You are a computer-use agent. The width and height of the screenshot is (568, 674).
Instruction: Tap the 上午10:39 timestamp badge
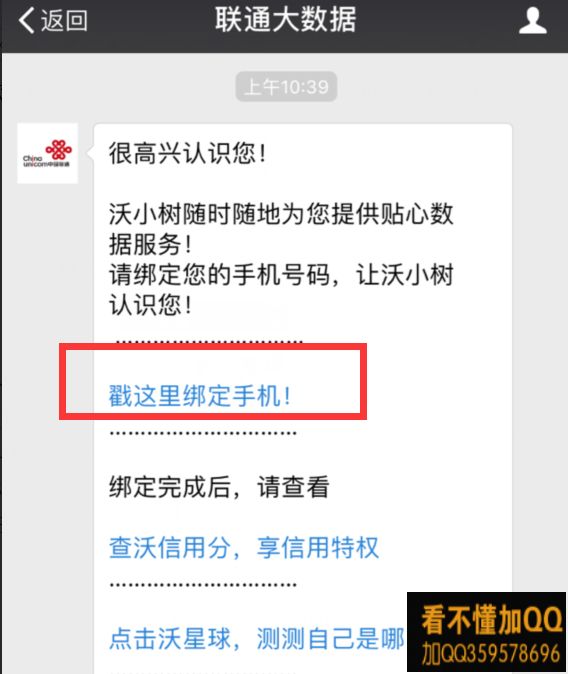pos(286,87)
